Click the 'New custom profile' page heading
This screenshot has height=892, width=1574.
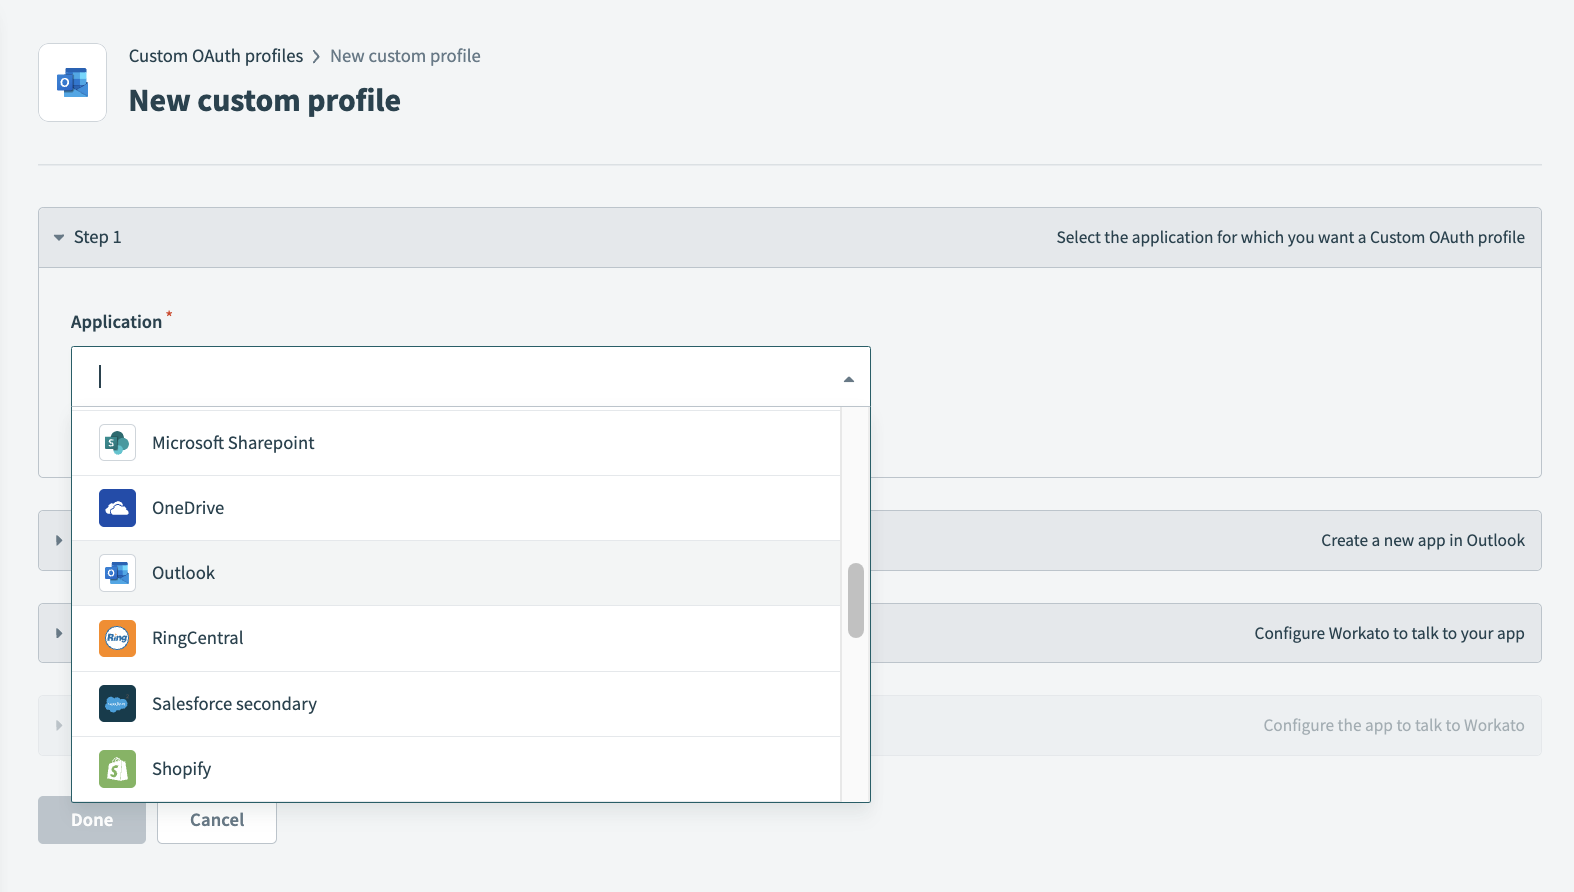pyautogui.click(x=265, y=101)
